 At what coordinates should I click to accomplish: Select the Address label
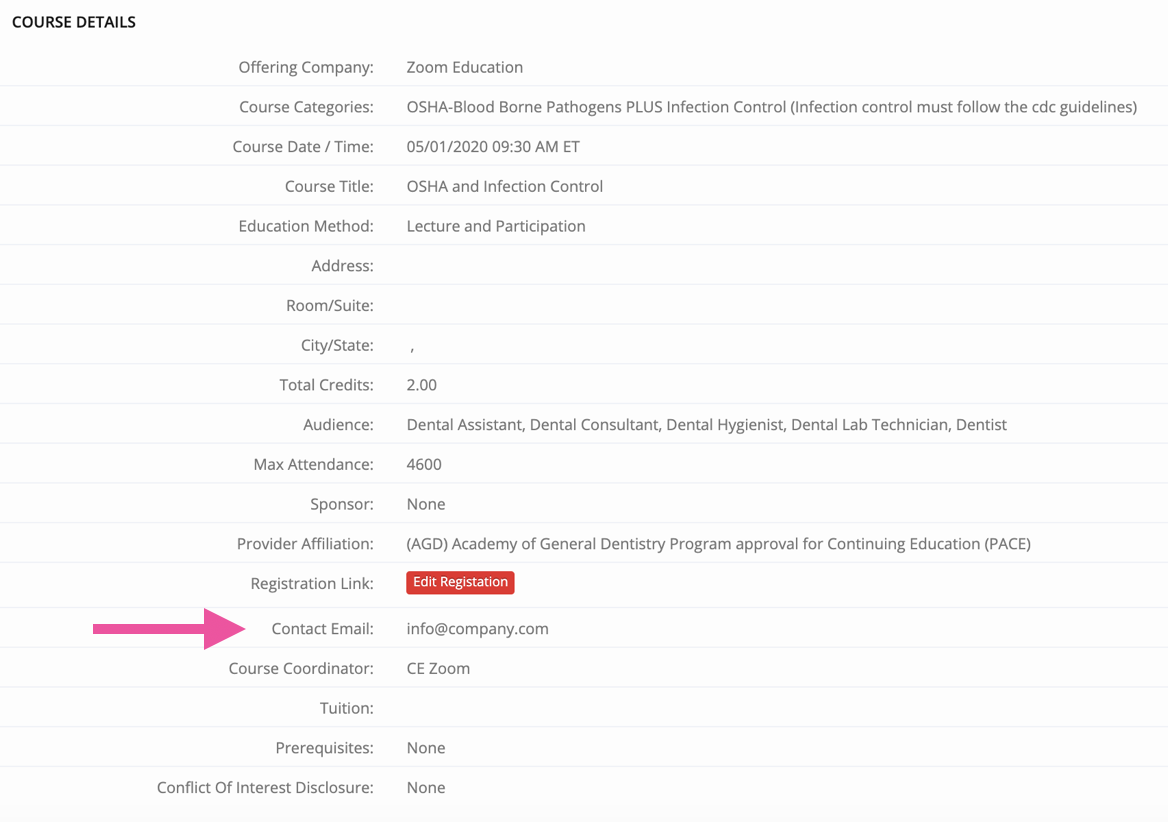point(343,266)
